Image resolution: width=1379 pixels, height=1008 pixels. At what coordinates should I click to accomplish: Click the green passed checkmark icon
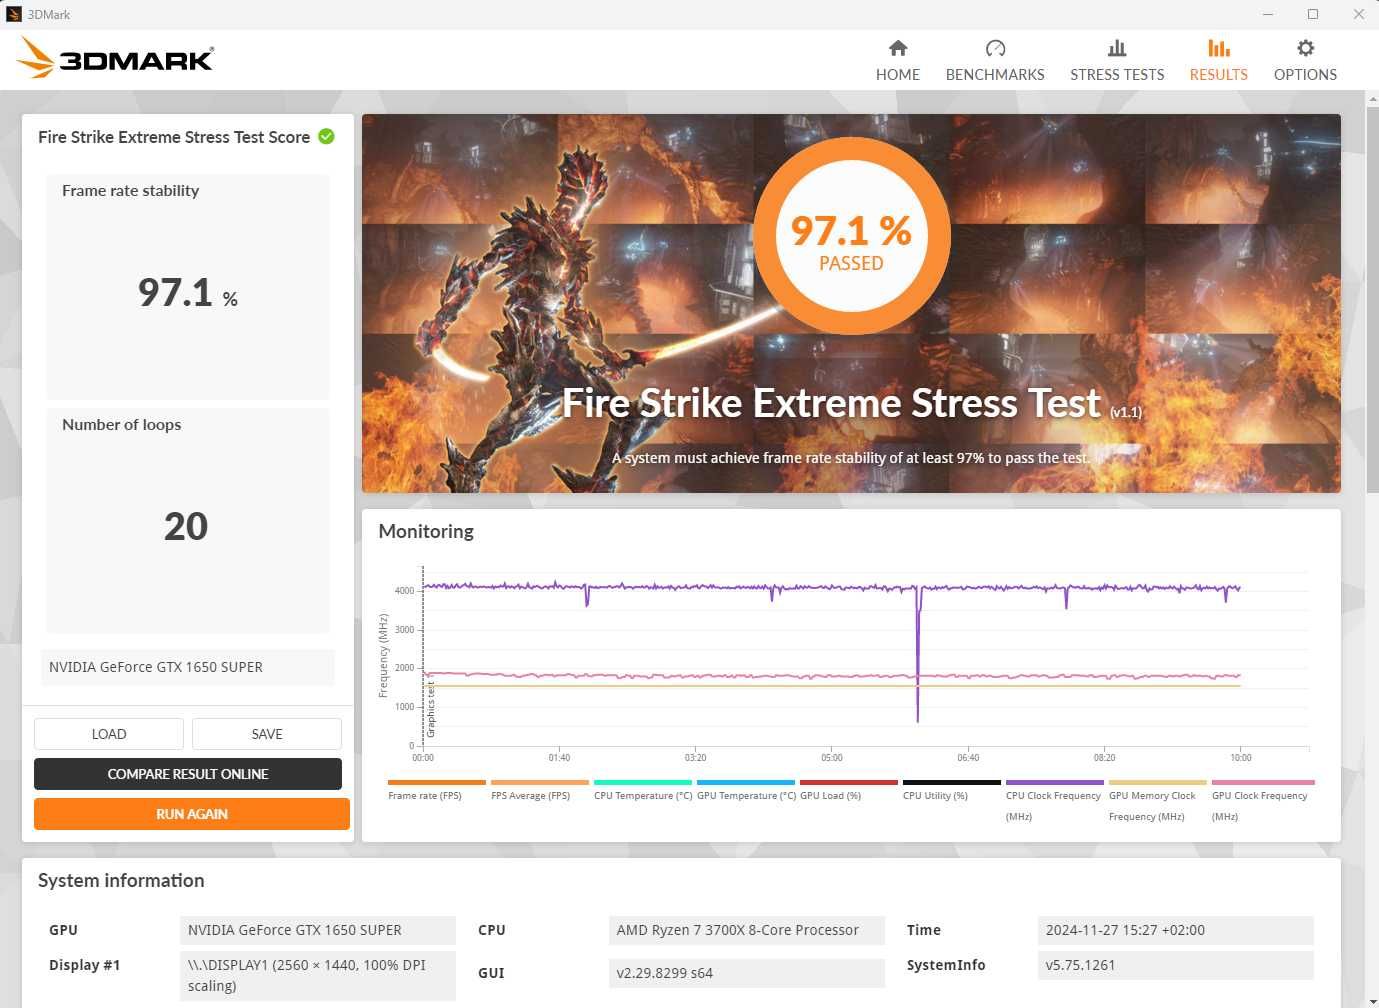[x=326, y=136]
